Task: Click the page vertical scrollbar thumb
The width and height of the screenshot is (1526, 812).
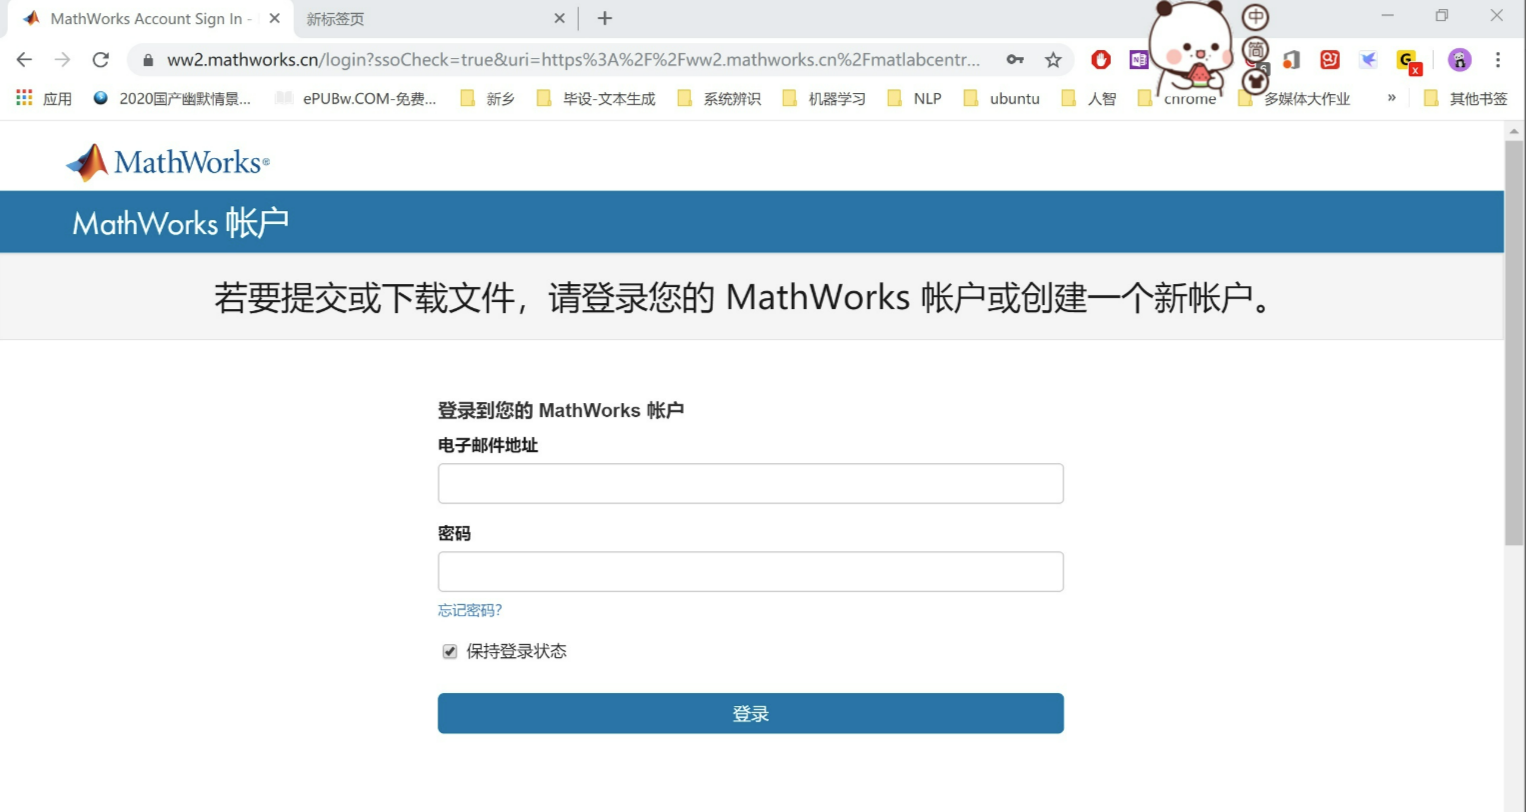Action: 1514,342
